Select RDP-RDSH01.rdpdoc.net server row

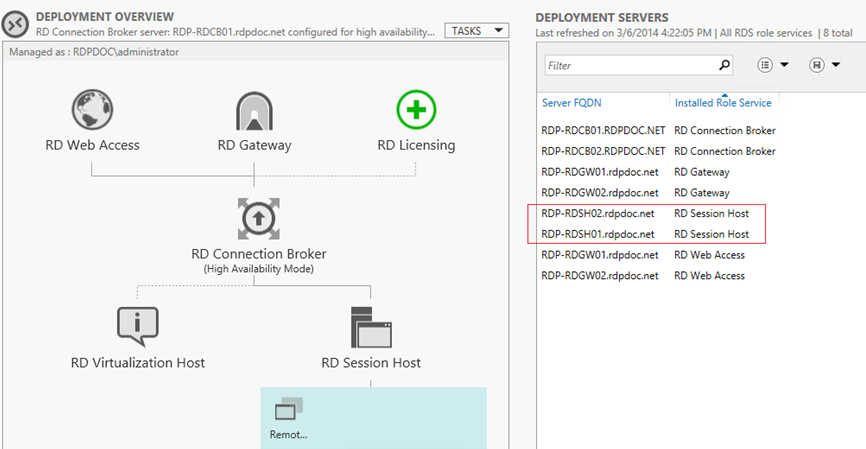tap(645, 234)
